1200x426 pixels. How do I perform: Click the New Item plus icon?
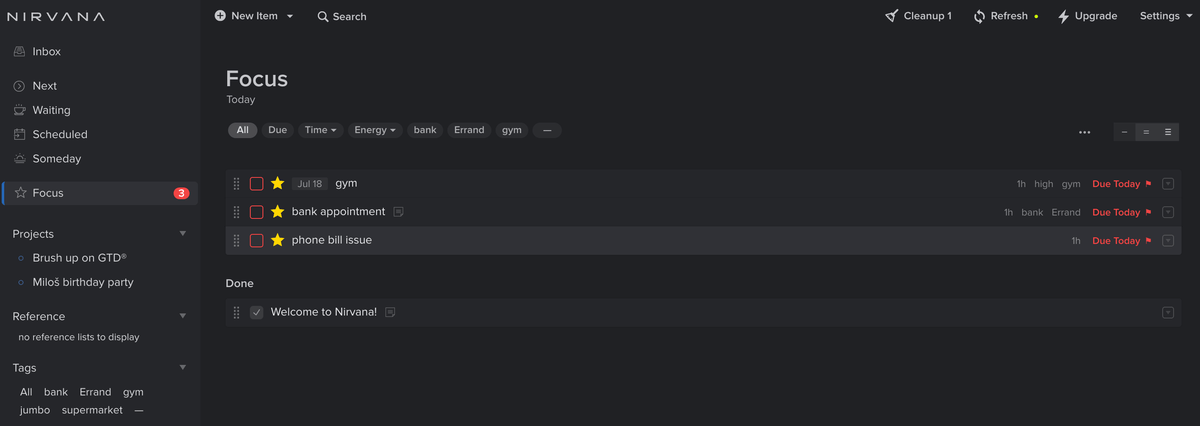(x=220, y=16)
